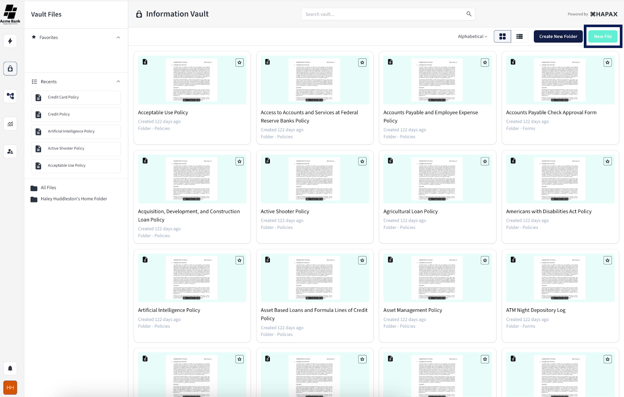Image resolution: width=624 pixels, height=397 pixels.
Task: Star the Accounts Payable Employee Expense card
Action: coord(485,62)
